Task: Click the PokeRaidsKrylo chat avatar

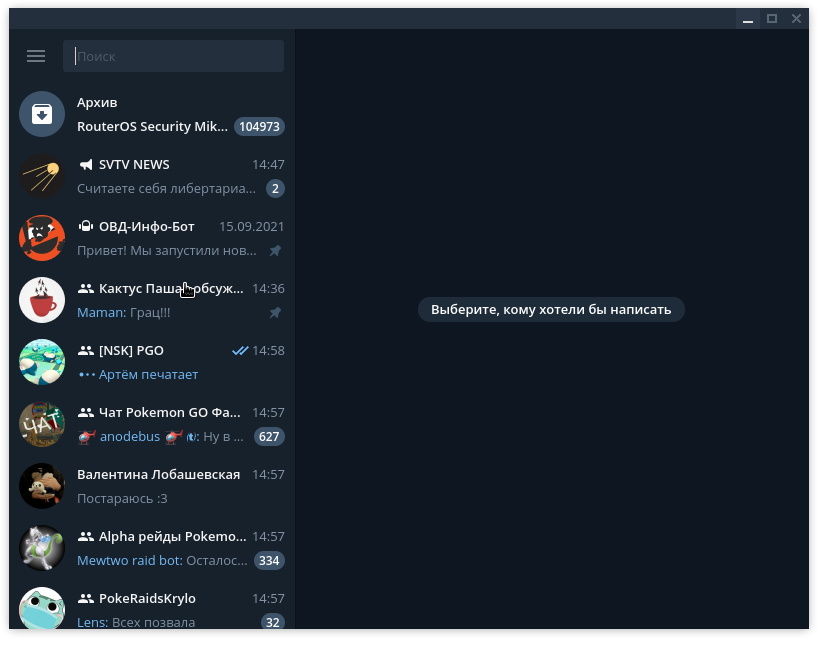Action: (42, 609)
